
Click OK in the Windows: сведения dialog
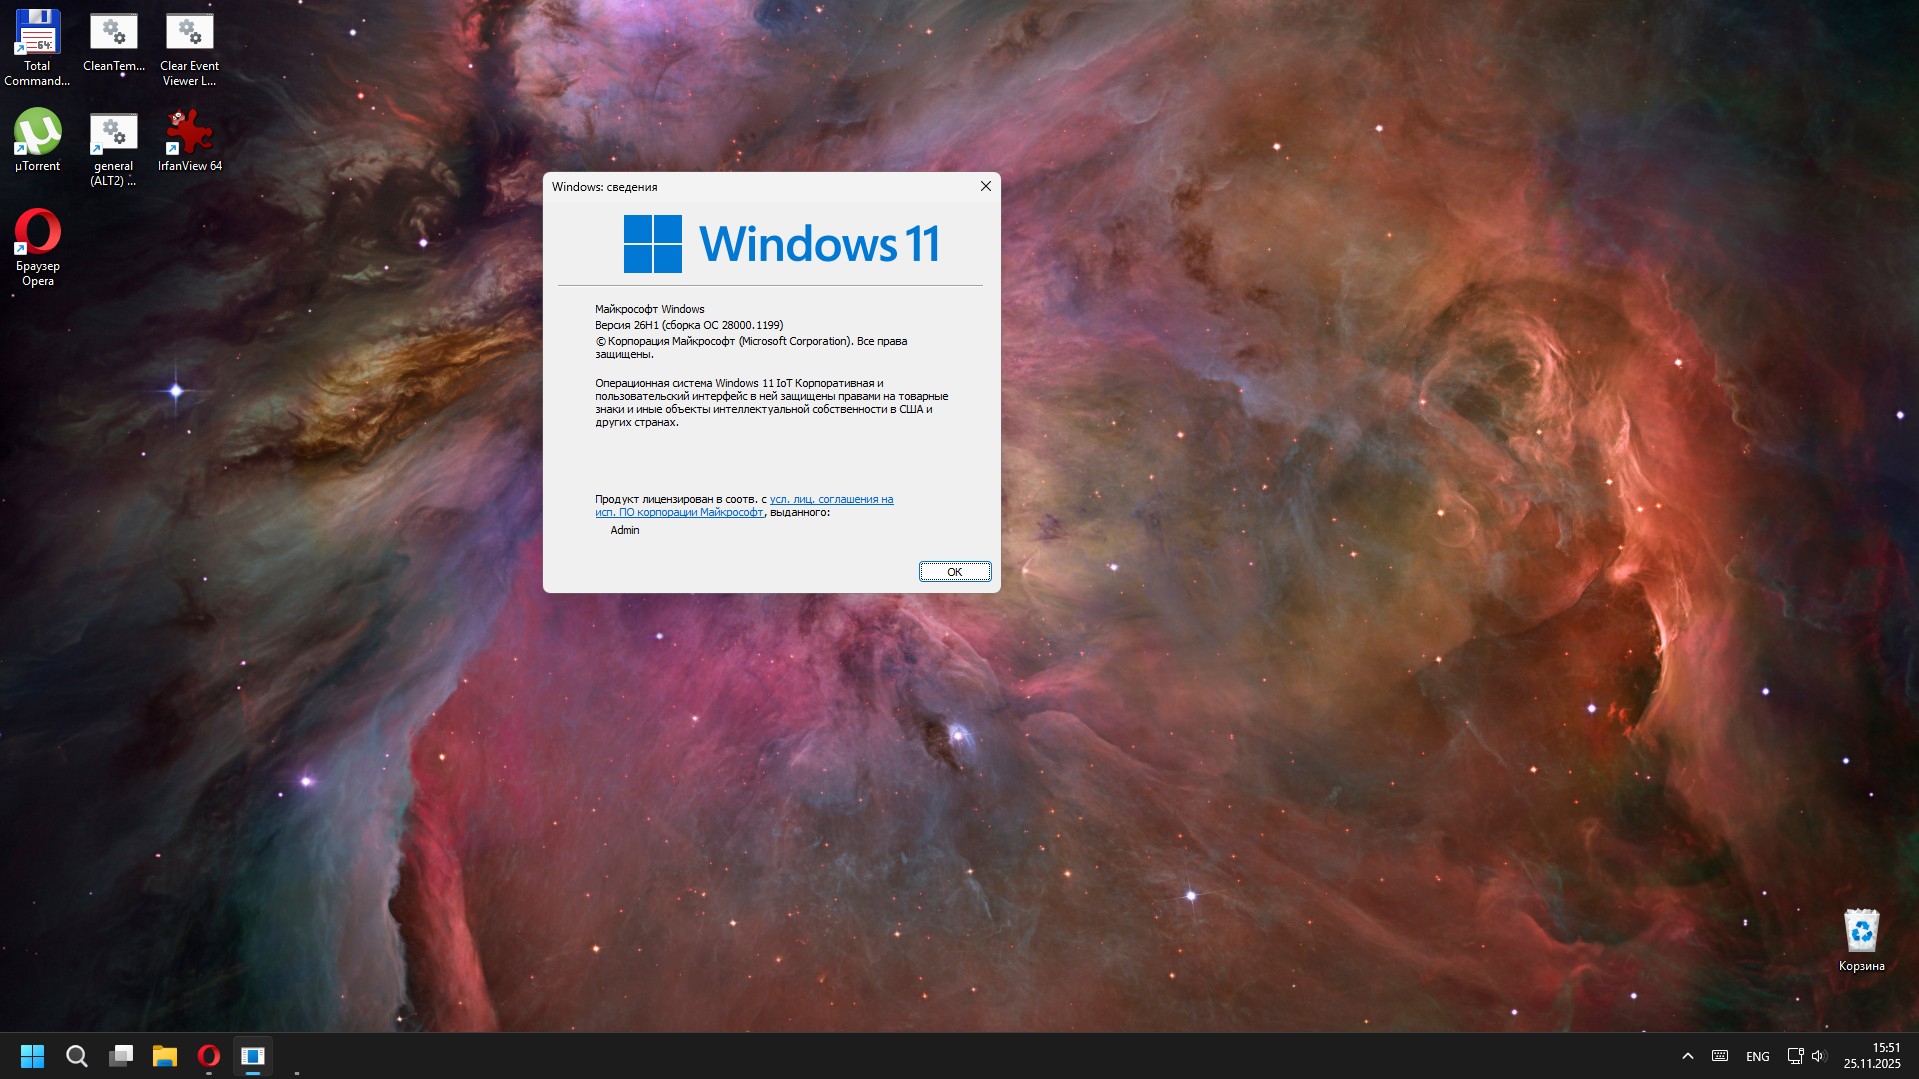(x=955, y=572)
